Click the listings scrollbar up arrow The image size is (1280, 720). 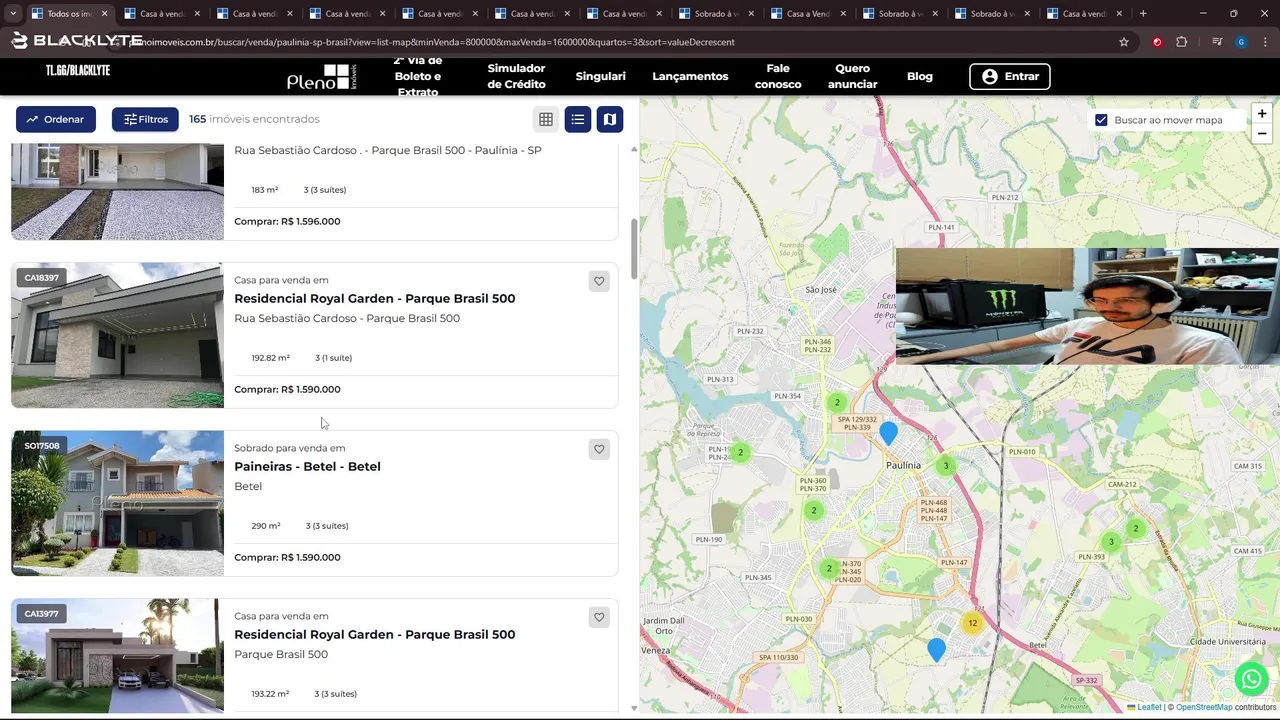click(x=634, y=149)
